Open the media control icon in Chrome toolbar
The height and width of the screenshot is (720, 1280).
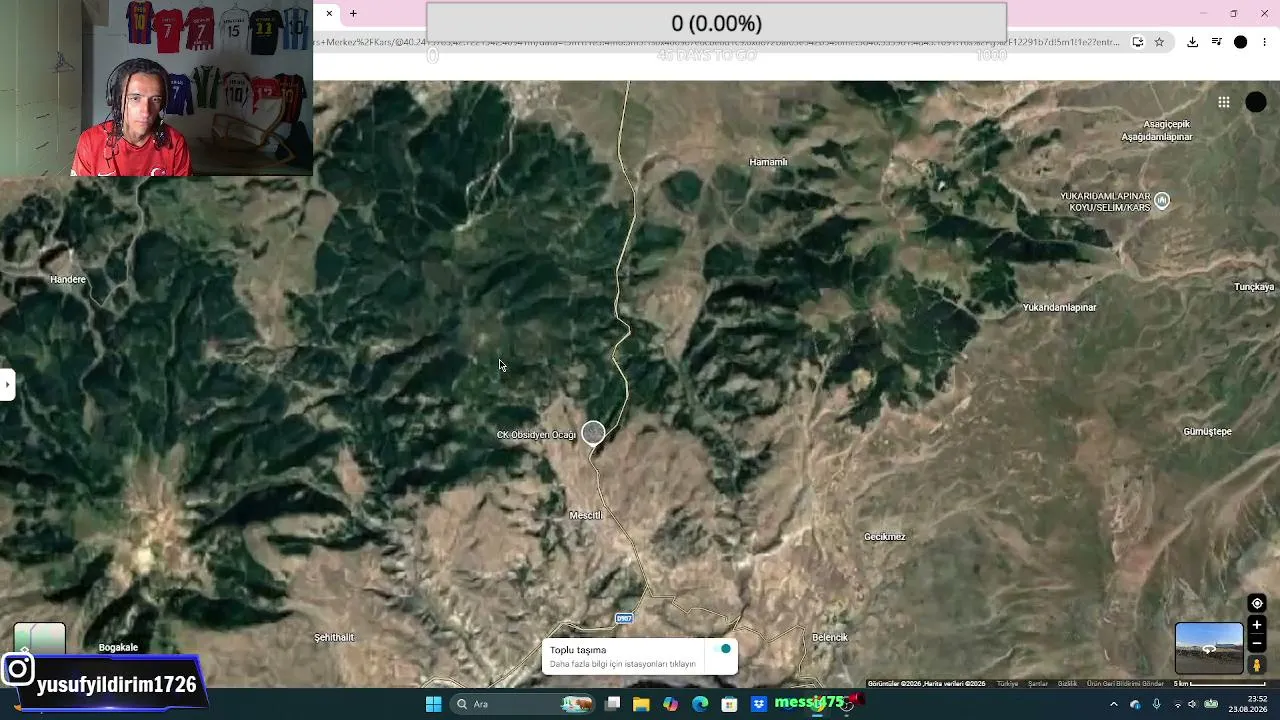point(1216,42)
